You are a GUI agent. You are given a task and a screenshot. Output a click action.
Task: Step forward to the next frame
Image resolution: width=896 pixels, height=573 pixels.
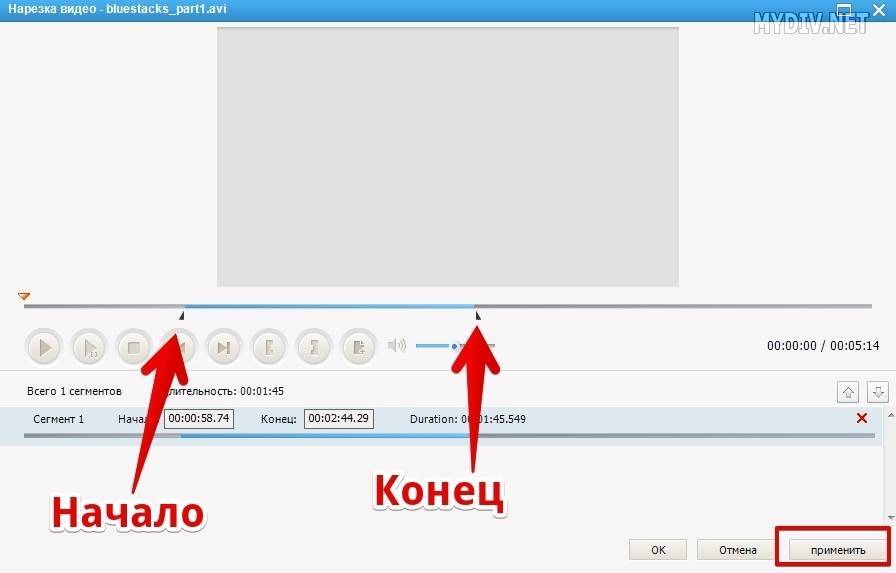[x=223, y=347]
